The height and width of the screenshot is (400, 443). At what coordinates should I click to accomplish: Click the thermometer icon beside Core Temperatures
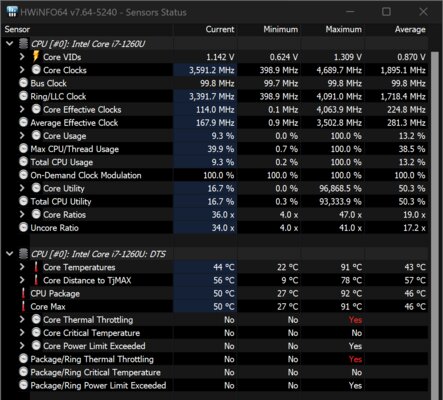pos(36,267)
